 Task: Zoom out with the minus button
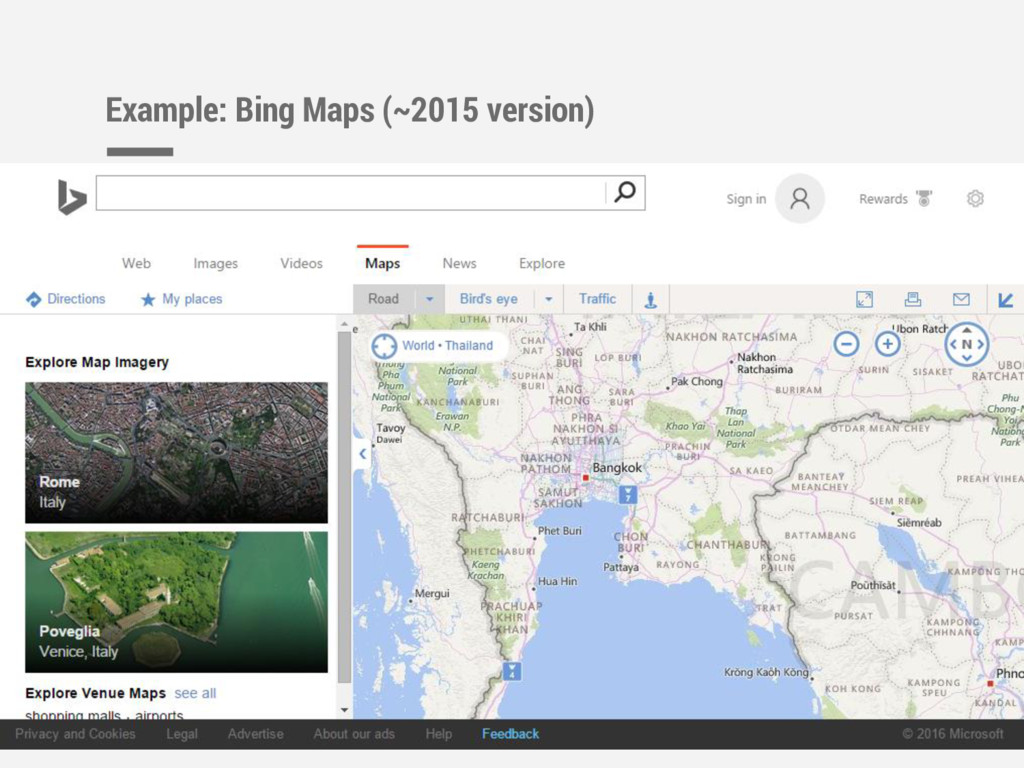click(x=846, y=344)
